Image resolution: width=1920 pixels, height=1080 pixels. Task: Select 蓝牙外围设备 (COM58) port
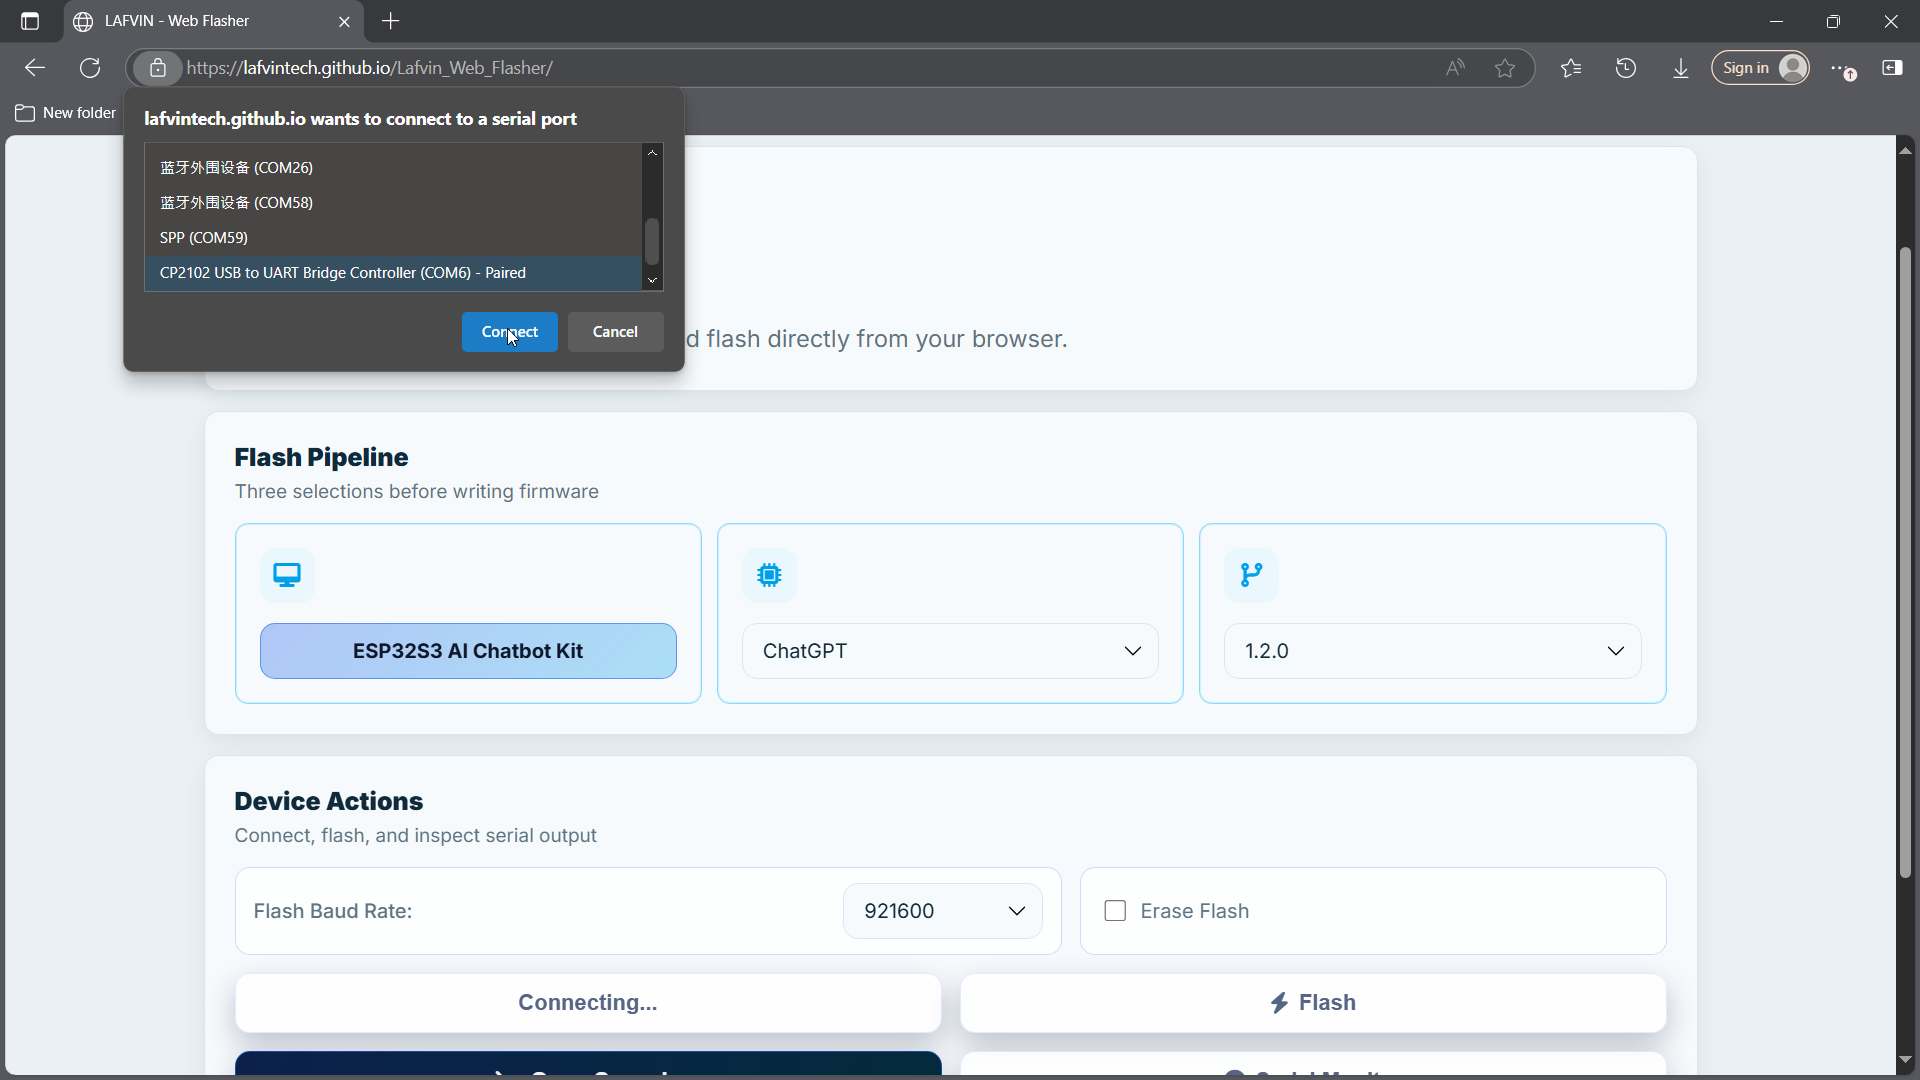pos(393,202)
